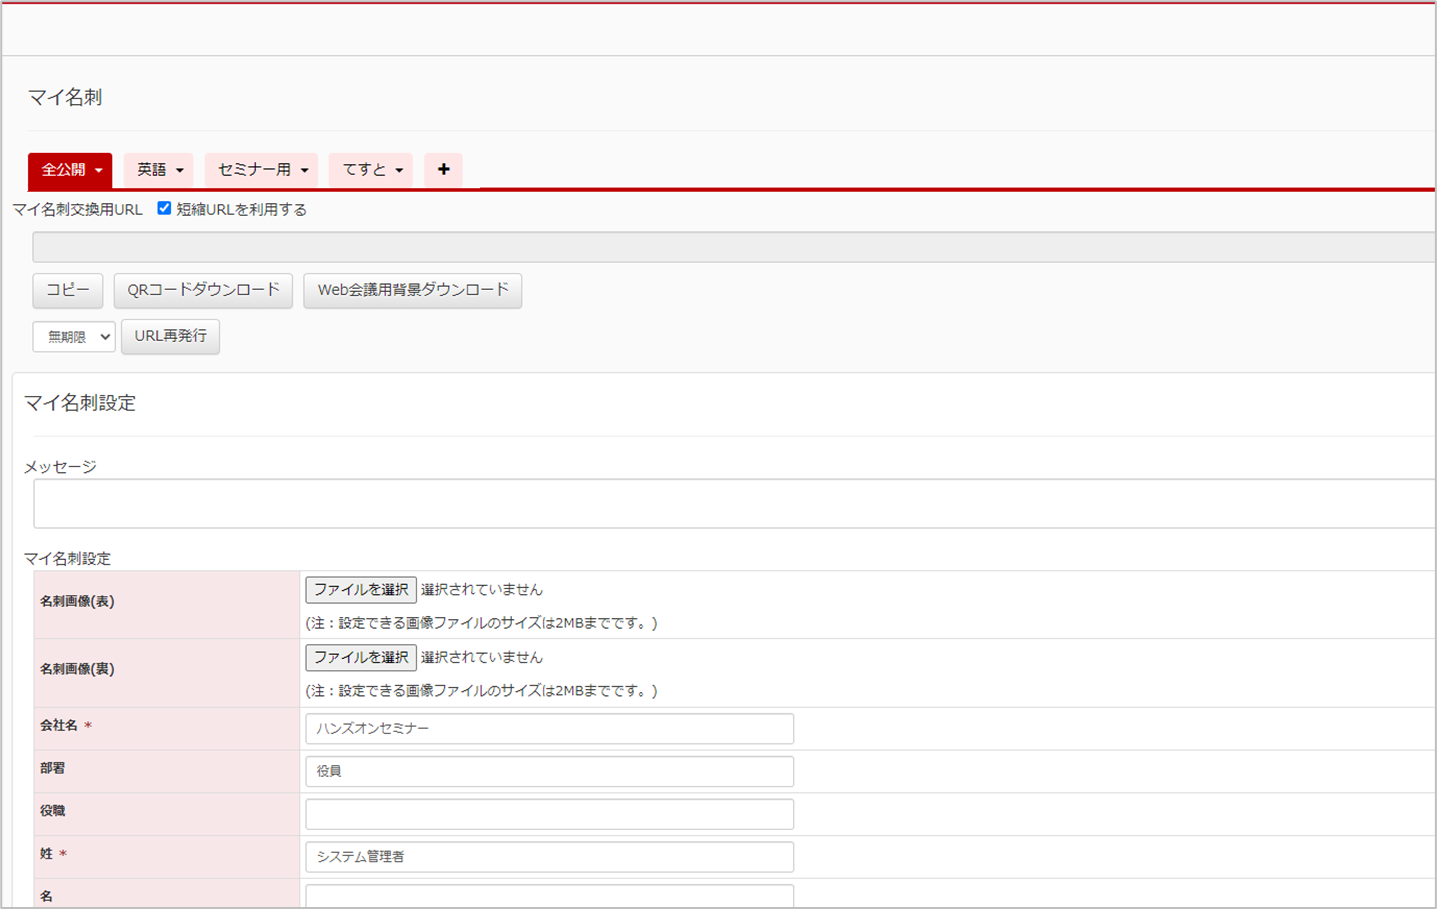Image resolution: width=1437 pixels, height=909 pixels.
Task: Focus the 会社名 input field
Action: (549, 729)
